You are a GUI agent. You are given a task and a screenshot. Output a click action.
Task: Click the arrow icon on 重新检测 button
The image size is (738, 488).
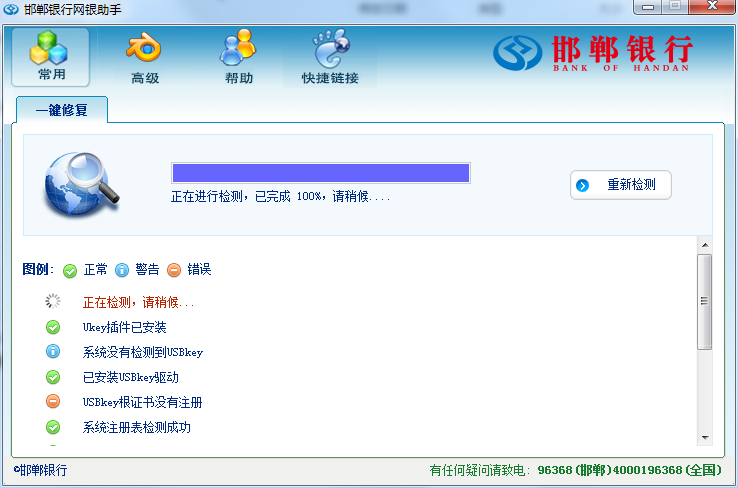pos(582,185)
